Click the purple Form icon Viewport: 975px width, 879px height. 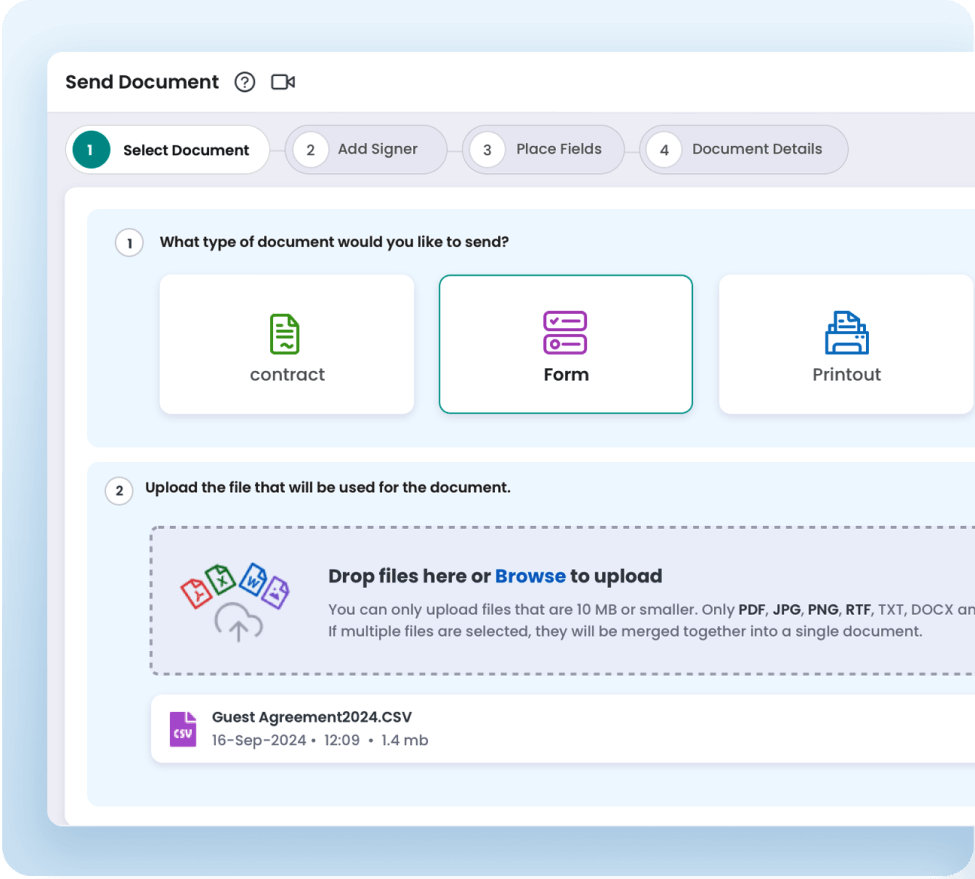(x=565, y=333)
